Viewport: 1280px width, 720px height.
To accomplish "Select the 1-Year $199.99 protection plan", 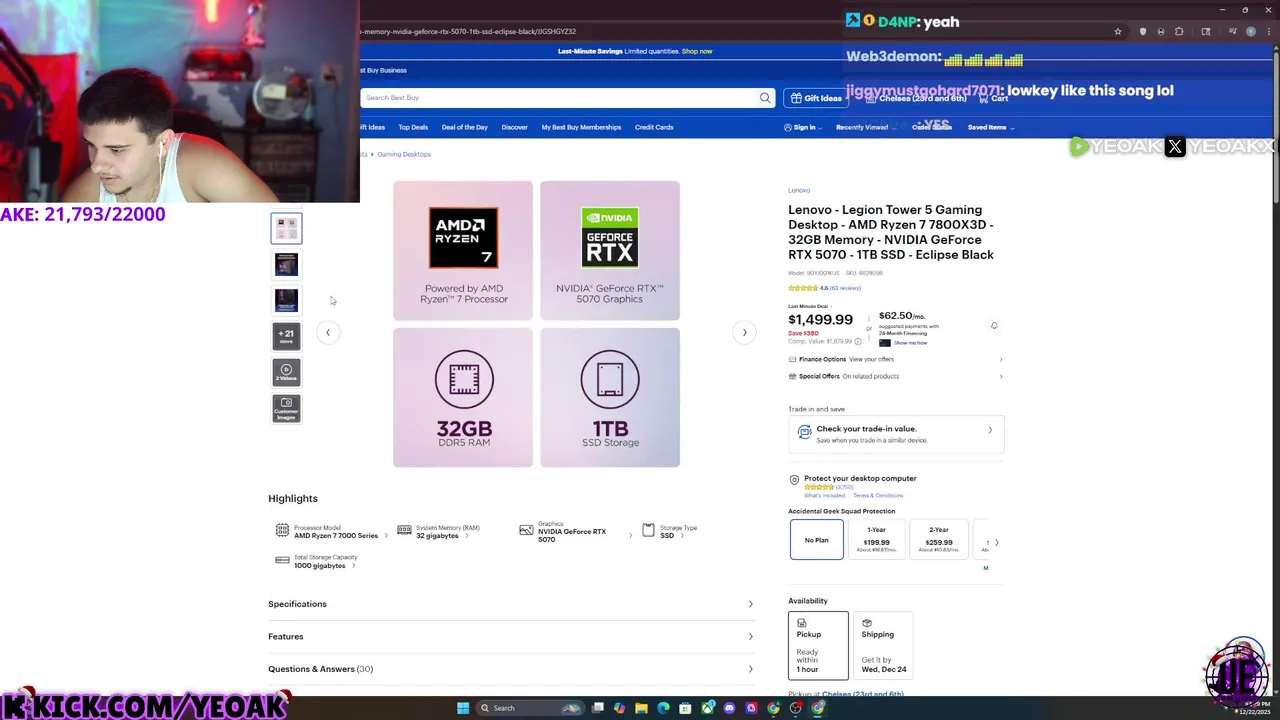I will [876, 540].
